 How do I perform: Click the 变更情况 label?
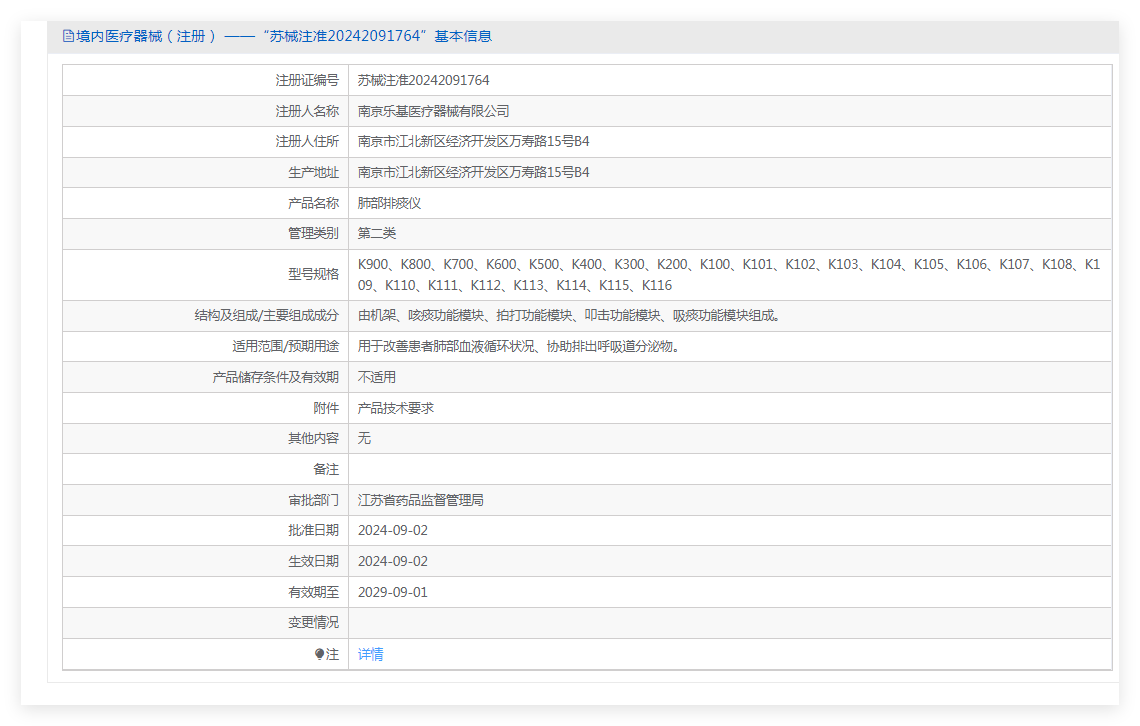pyautogui.click(x=313, y=622)
